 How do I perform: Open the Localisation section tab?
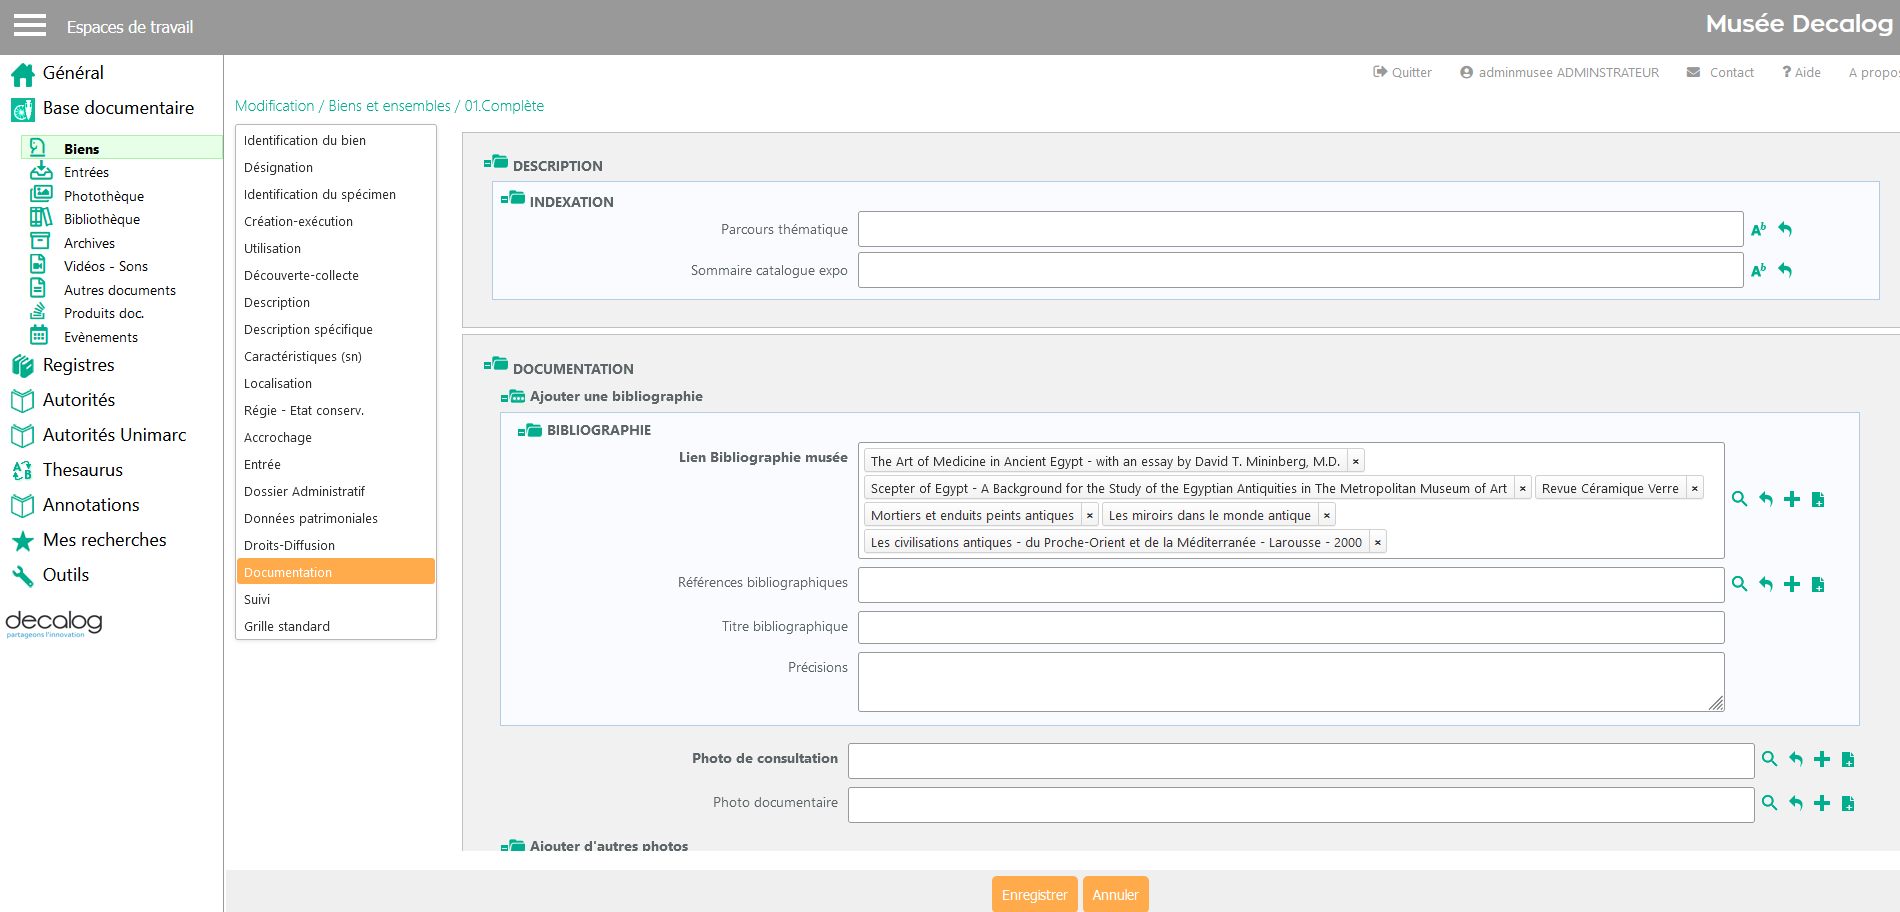pos(278,384)
